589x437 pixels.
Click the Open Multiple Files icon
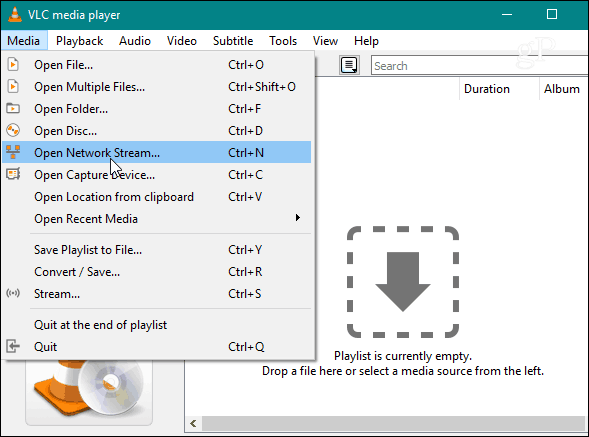click(13, 87)
